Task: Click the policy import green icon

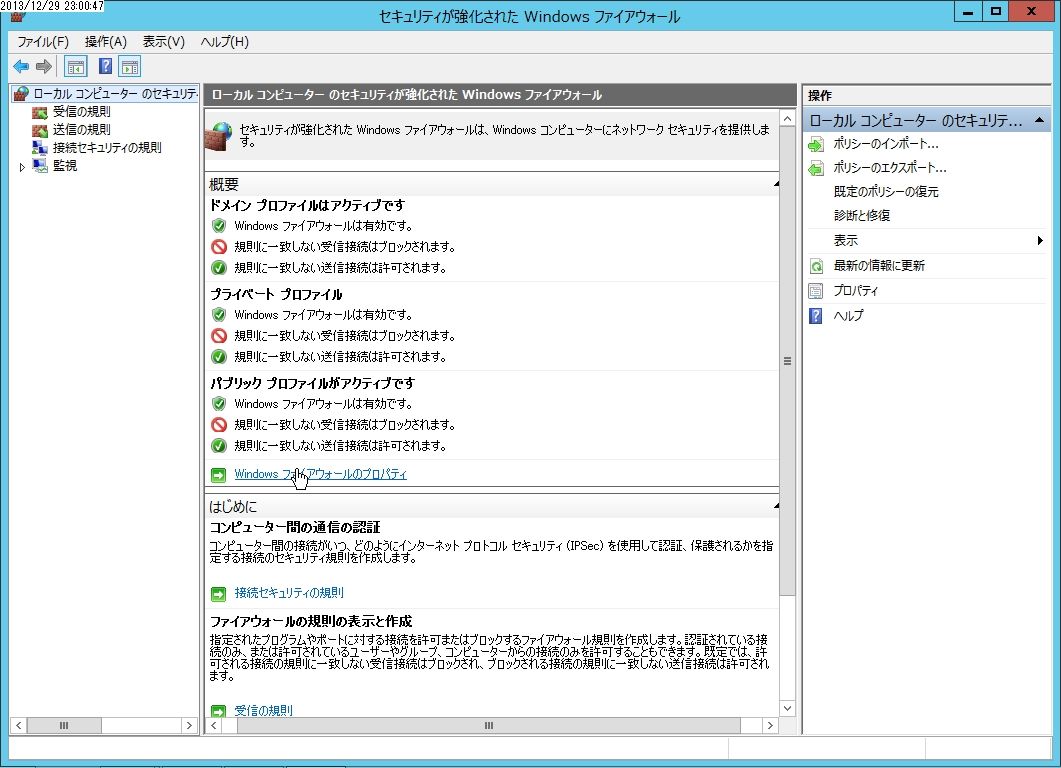Action: pos(816,144)
